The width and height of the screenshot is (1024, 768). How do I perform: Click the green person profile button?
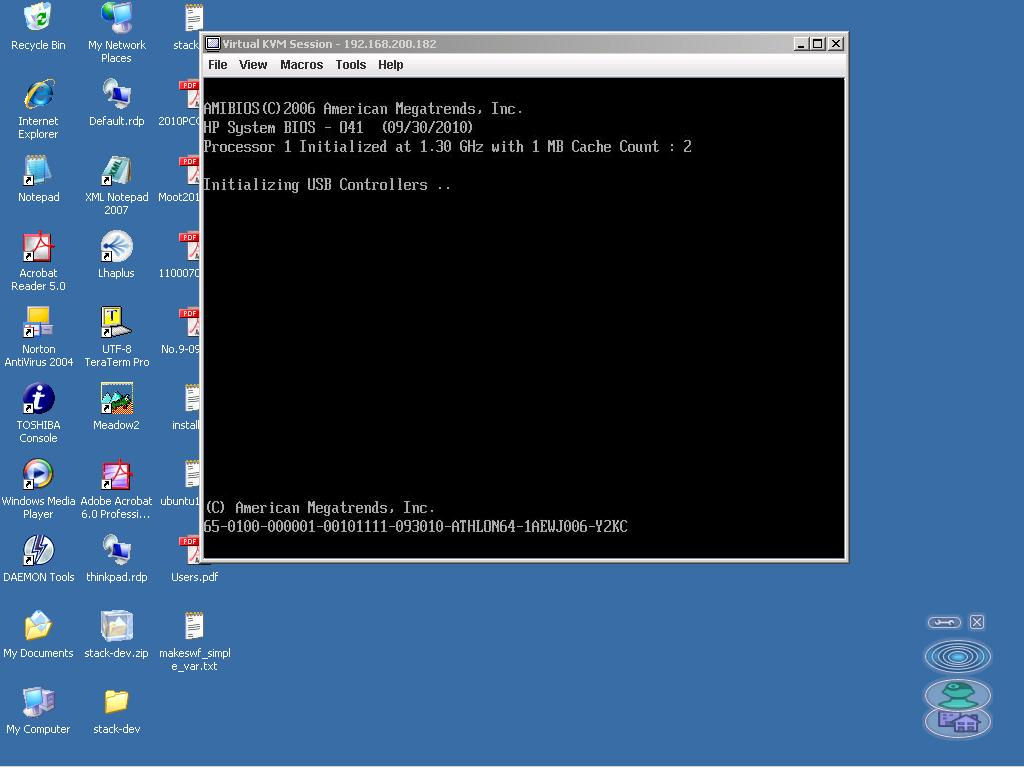tap(958, 694)
